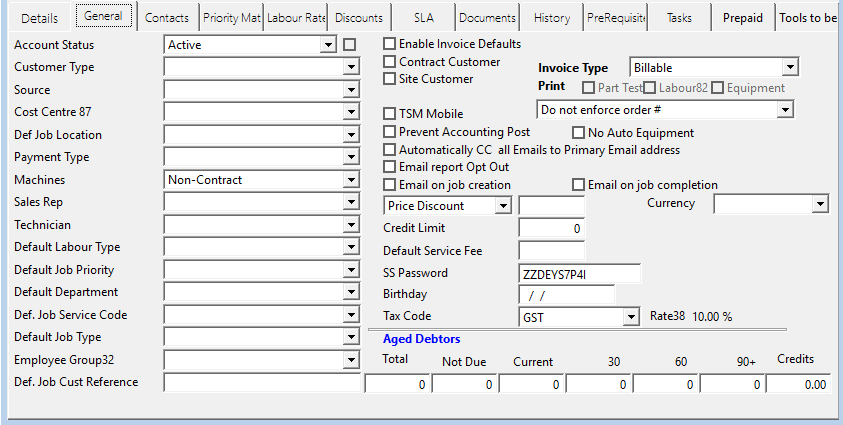The image size is (843, 425).
Task: Expand the Invoice Type dropdown
Action: coord(789,68)
